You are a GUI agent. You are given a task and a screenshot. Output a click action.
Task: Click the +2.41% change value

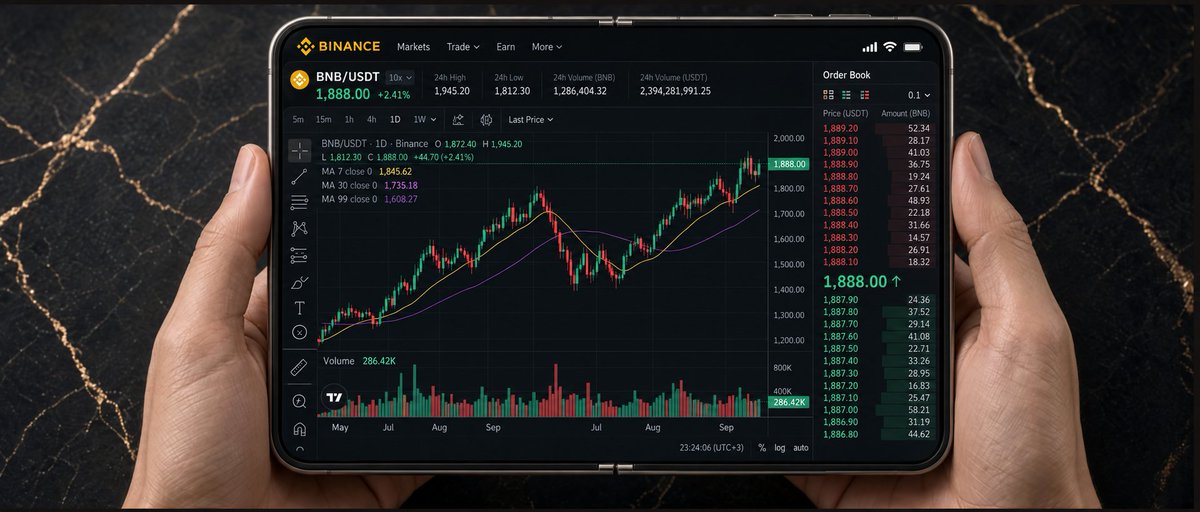[393, 94]
